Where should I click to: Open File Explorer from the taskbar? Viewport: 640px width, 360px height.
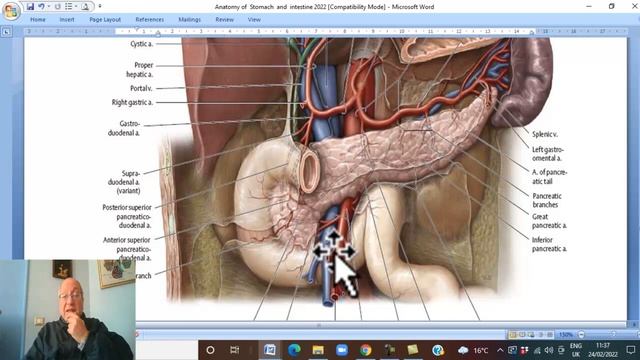coord(318,350)
